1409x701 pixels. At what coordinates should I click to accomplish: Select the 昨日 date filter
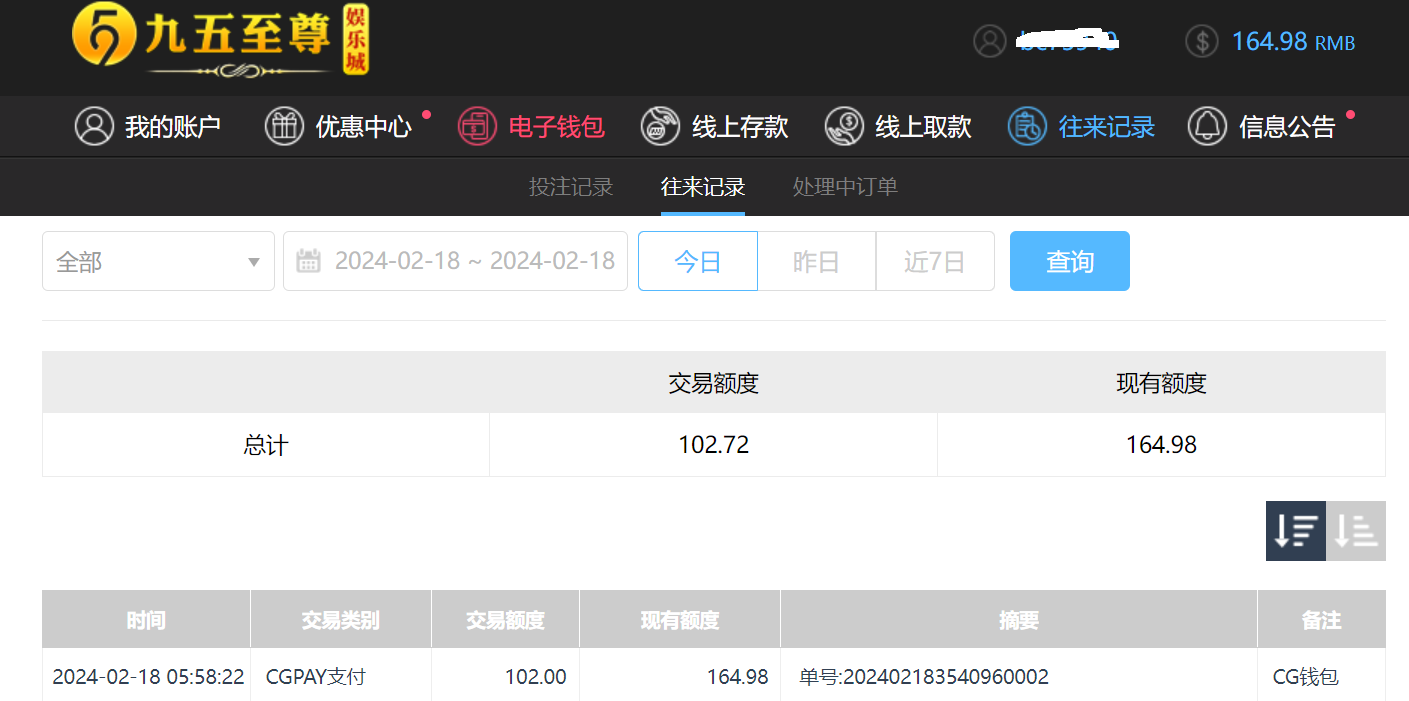coord(816,261)
